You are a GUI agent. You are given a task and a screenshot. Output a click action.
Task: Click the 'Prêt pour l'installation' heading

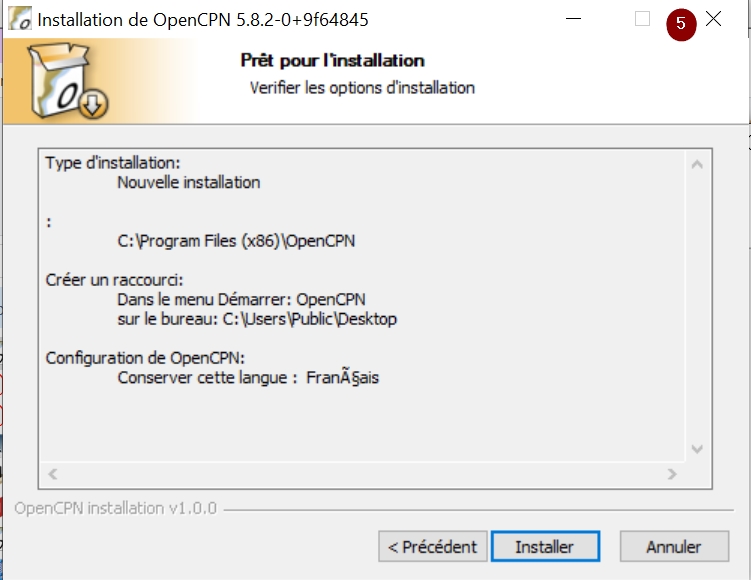[x=332, y=60]
